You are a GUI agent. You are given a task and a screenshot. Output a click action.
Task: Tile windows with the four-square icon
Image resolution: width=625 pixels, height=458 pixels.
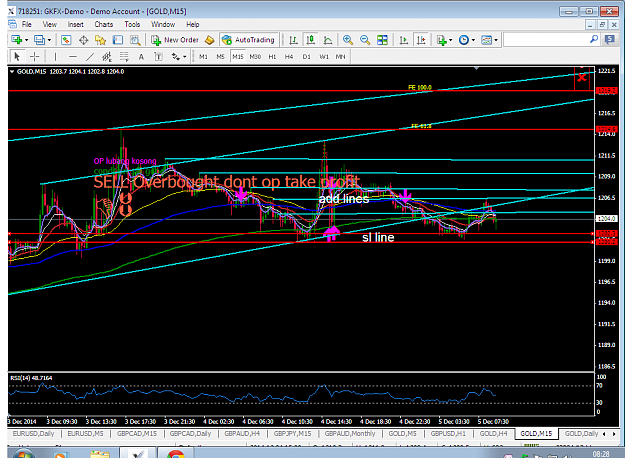(382, 40)
